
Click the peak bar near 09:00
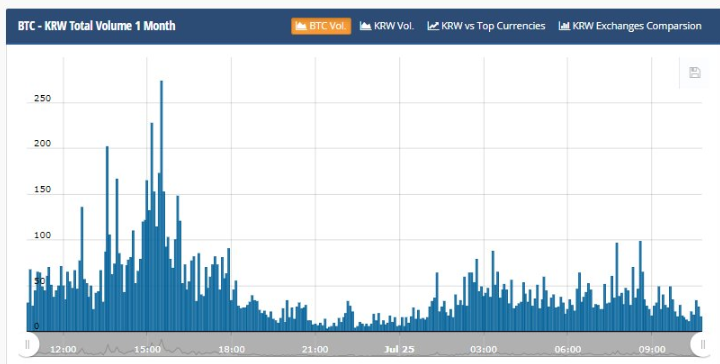(640, 286)
